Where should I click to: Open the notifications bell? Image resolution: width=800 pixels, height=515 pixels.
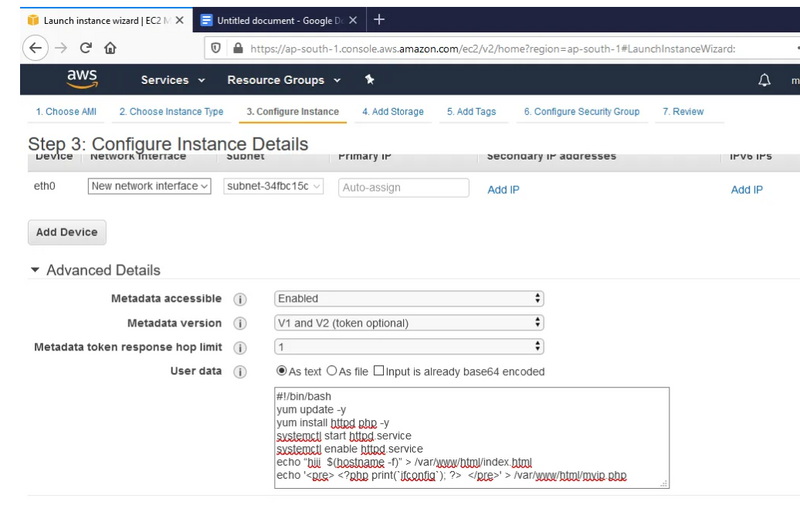pyautogui.click(x=764, y=80)
